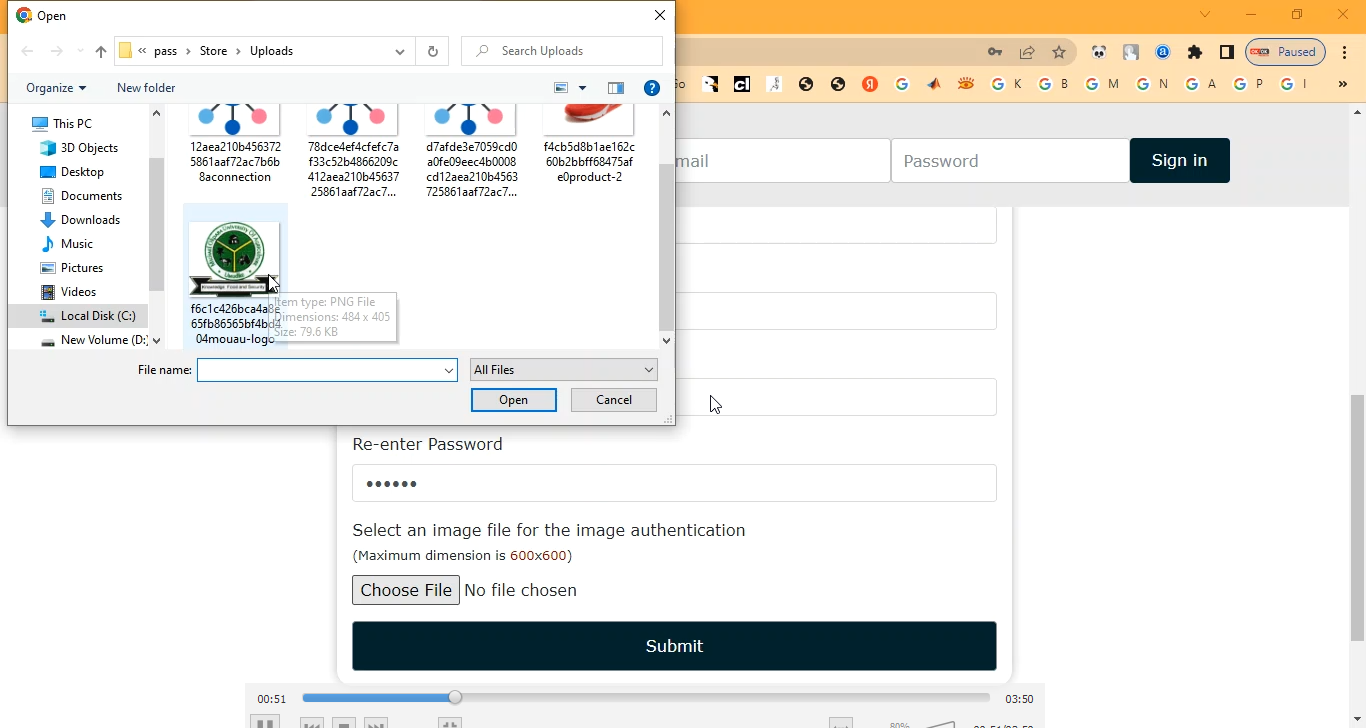Screen dimensions: 1366x728
Task: Bookmark this page with star icon
Action: (x=1059, y=52)
